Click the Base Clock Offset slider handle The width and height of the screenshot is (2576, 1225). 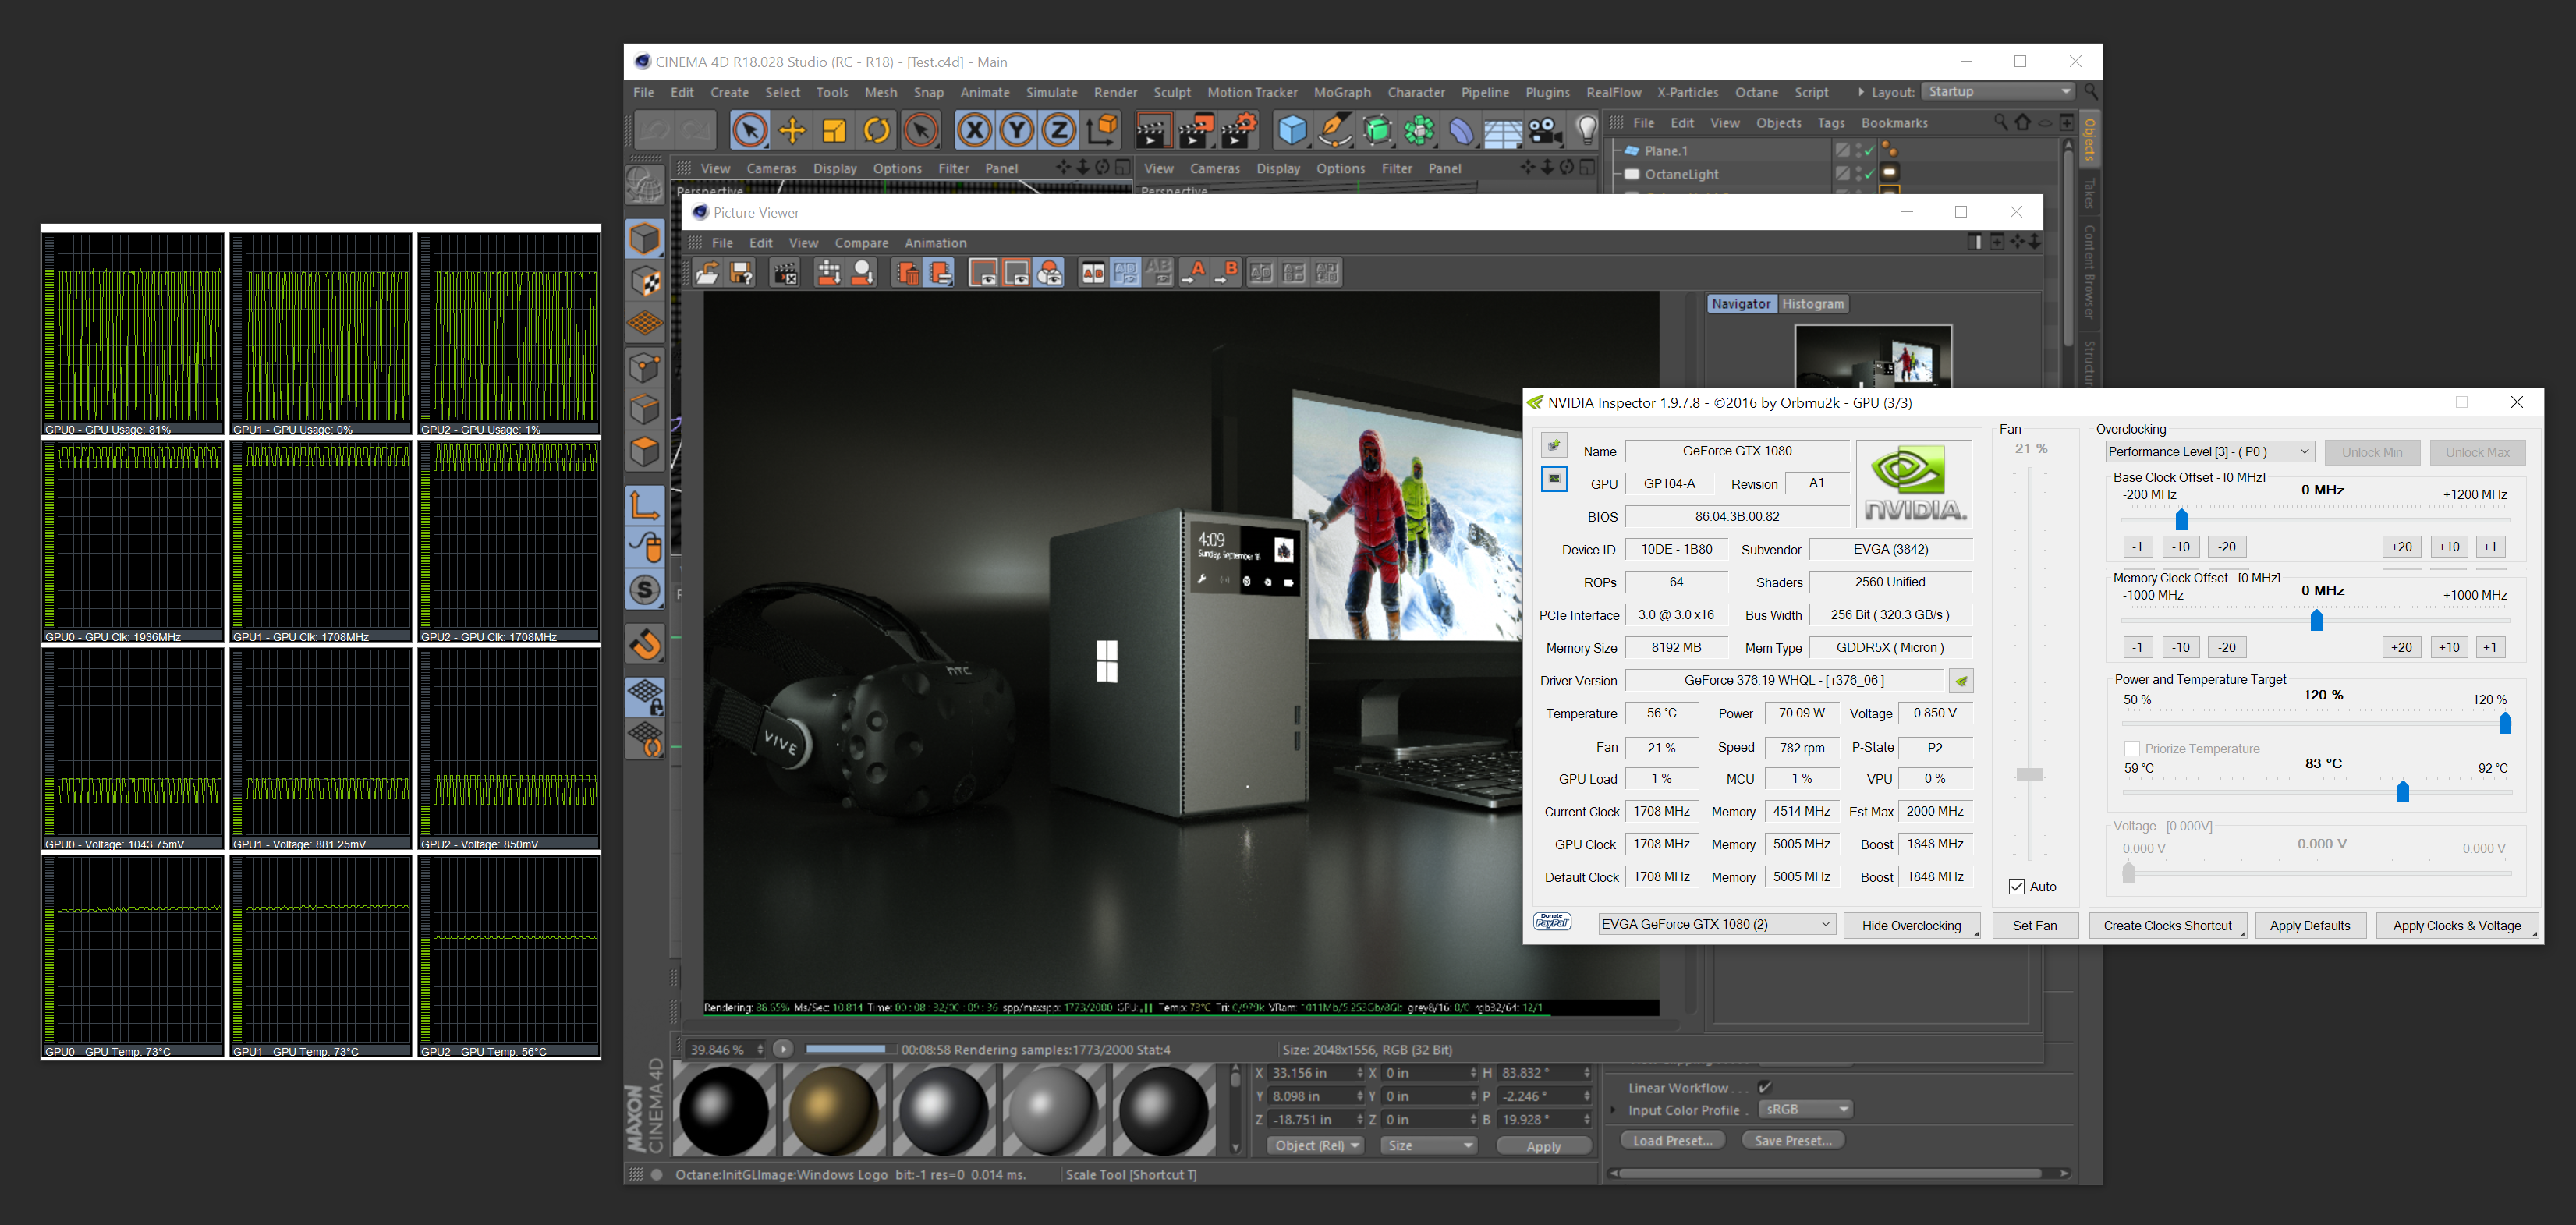click(x=2181, y=519)
